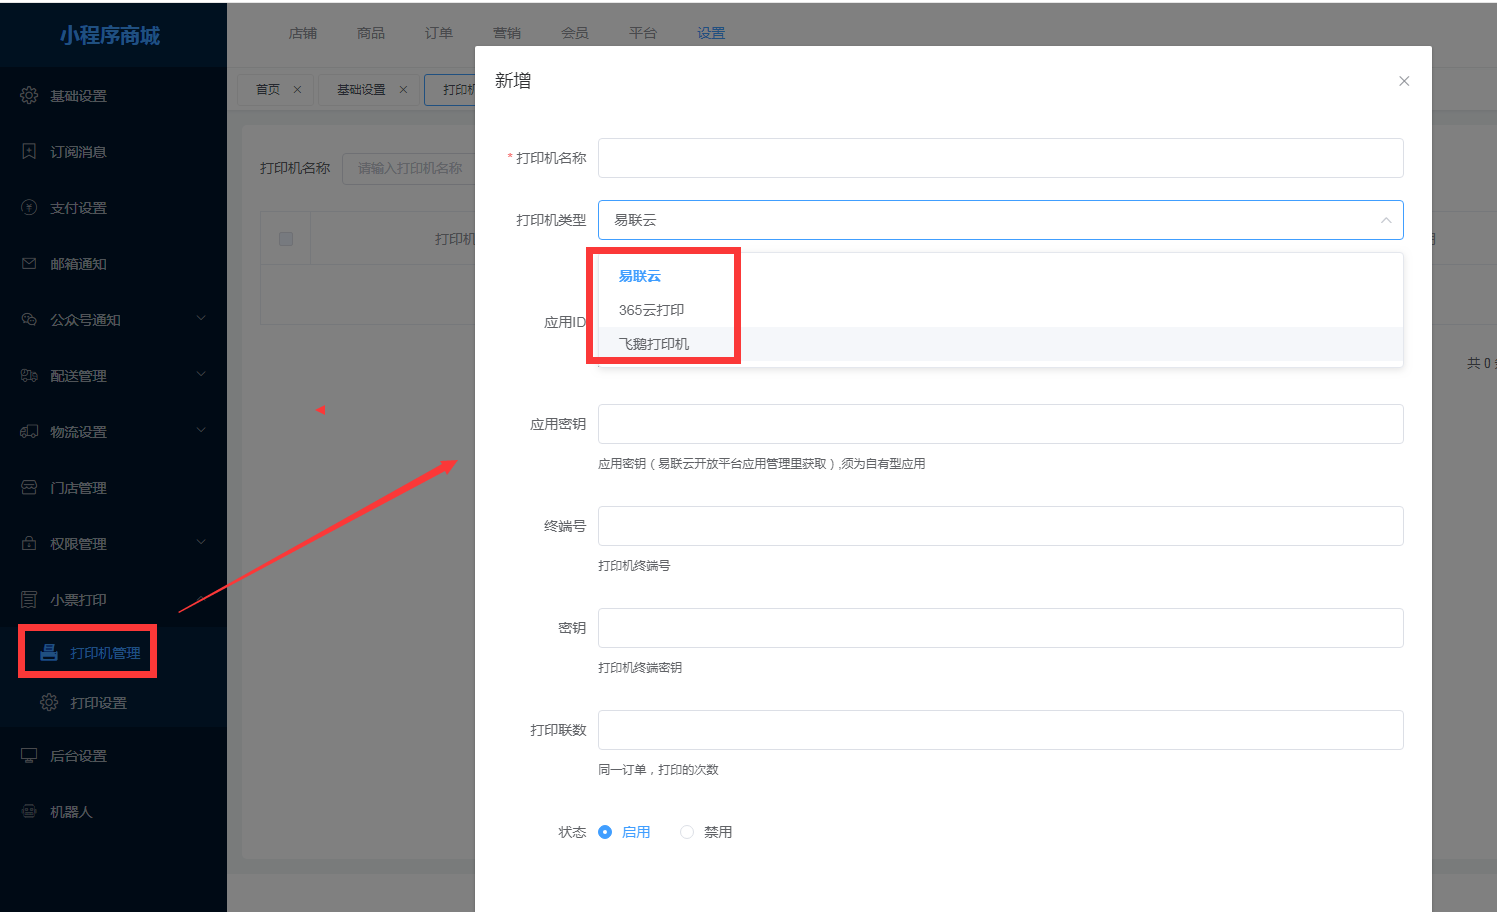1497x912 pixels.
Task: Open the 订单 top menu
Action: (x=439, y=33)
